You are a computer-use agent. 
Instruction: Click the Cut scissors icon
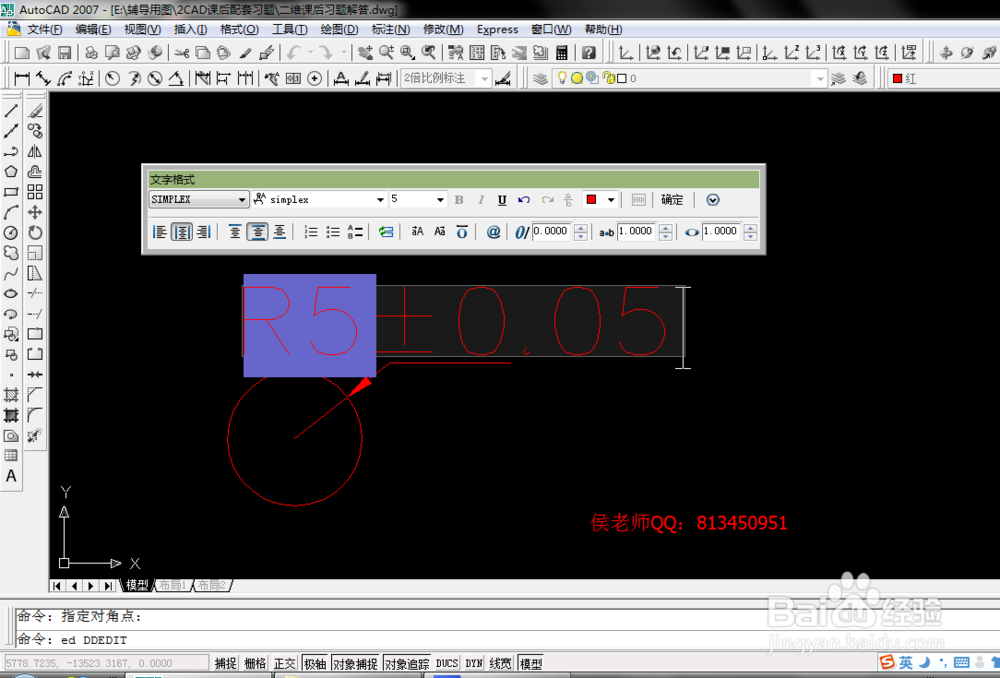click(182, 53)
